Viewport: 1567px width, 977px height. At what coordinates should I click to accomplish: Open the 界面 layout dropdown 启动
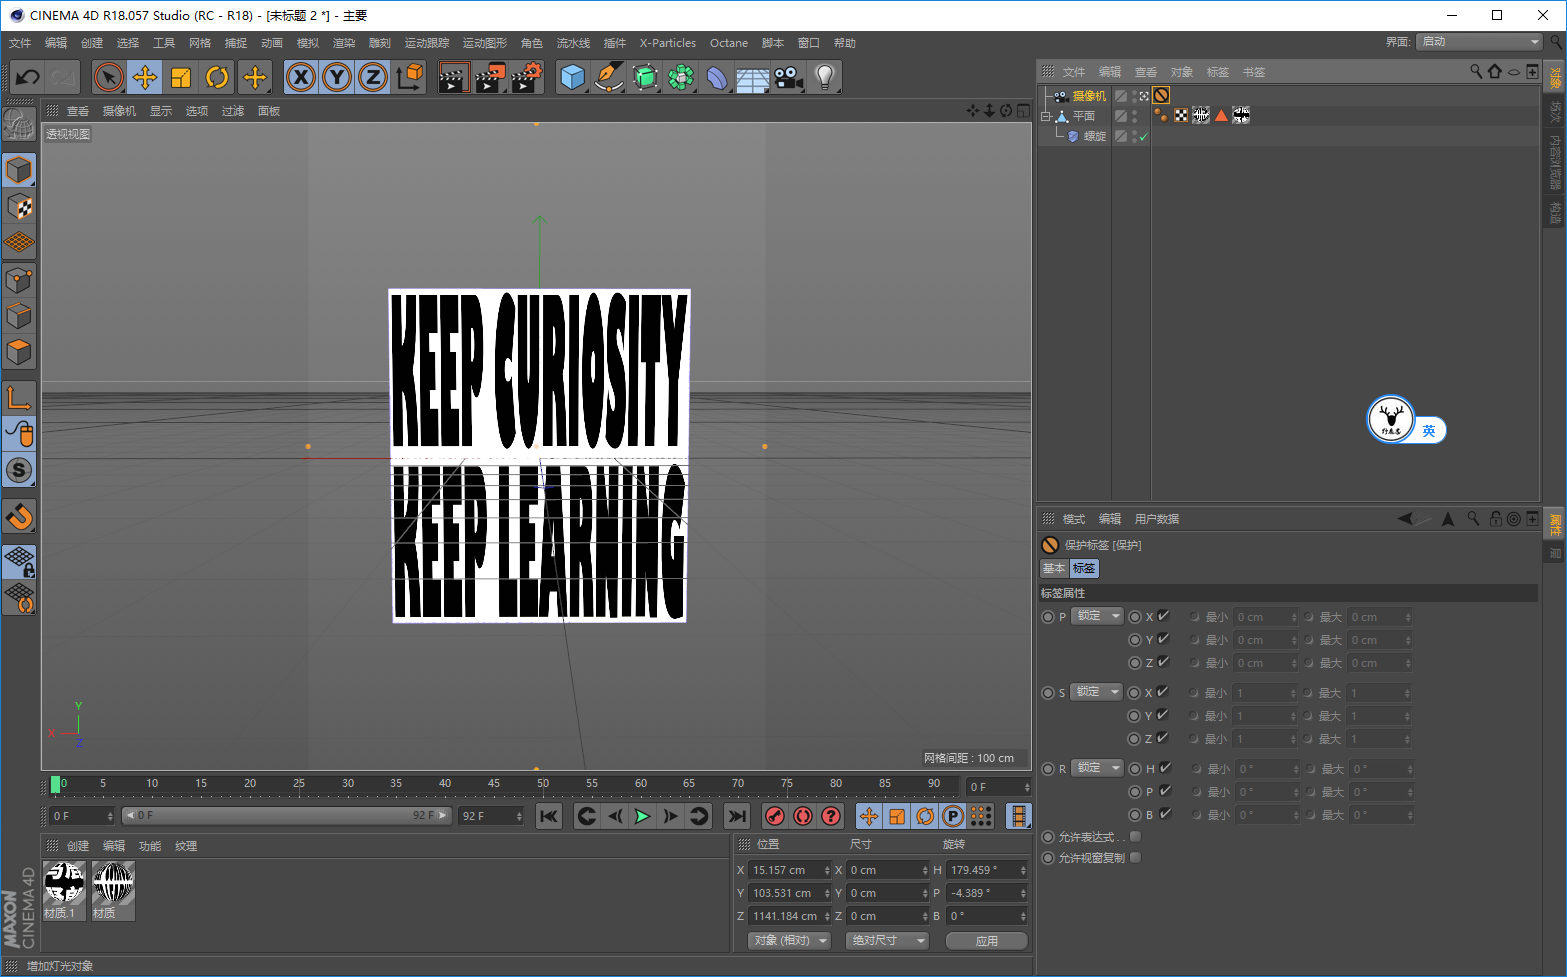click(x=1480, y=42)
